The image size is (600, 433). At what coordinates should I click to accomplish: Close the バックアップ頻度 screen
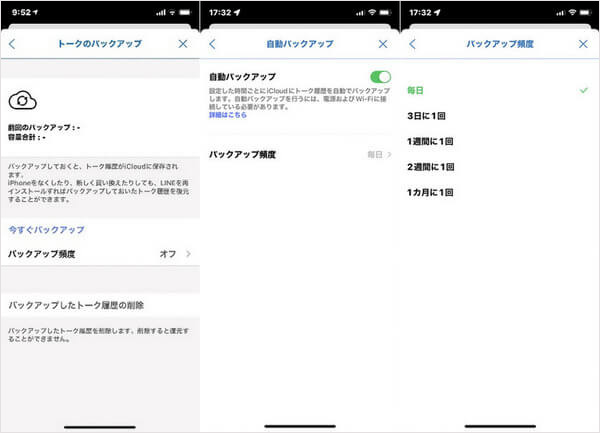583,44
